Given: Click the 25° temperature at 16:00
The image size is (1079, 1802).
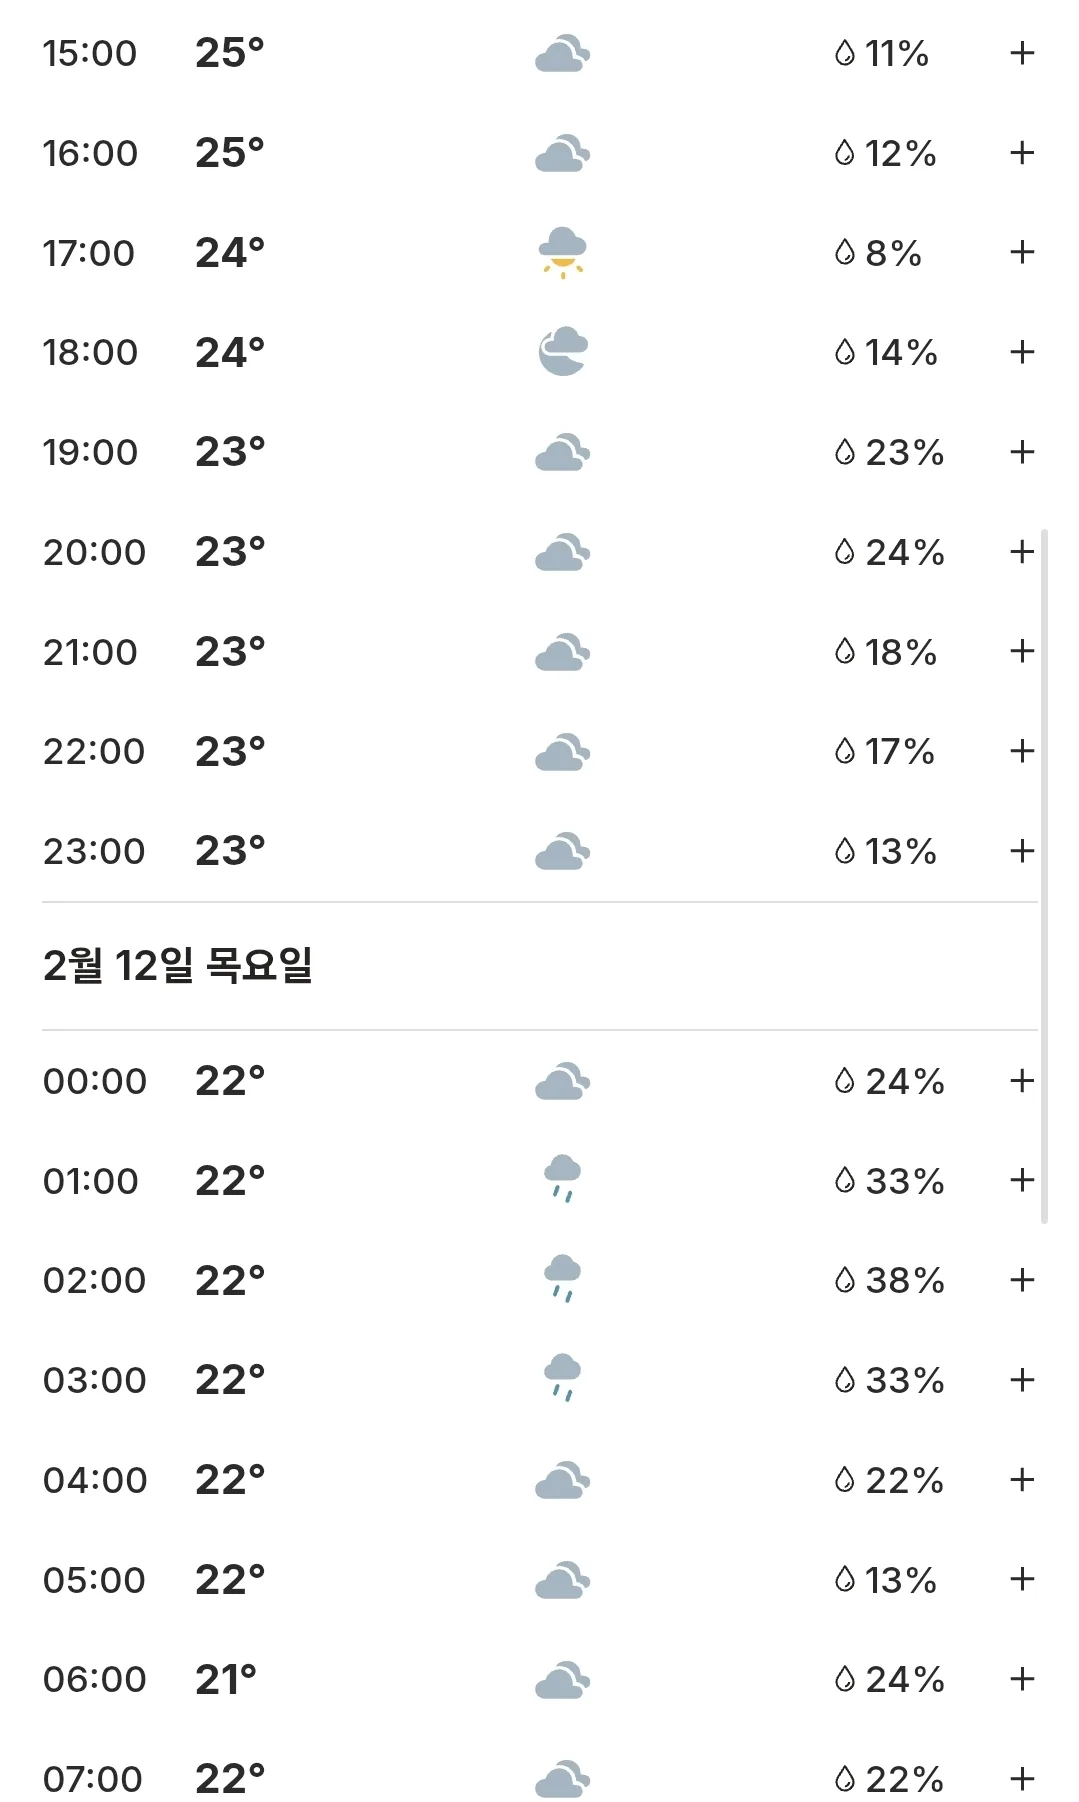Looking at the screenshot, I should [230, 153].
